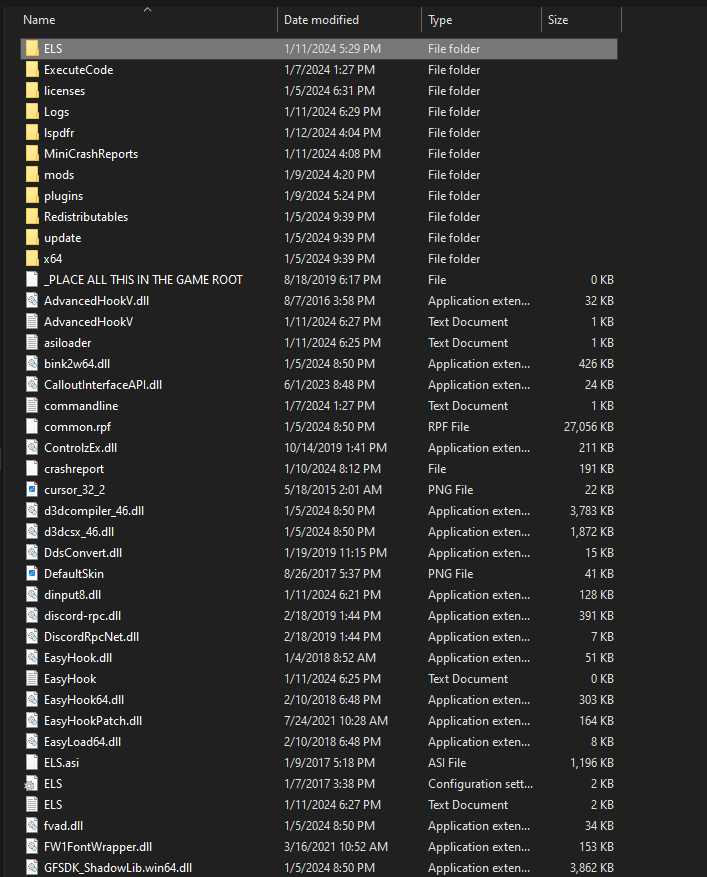Select the DiscordRpcNet.dll file name
707x877 pixels.
[x=92, y=637]
